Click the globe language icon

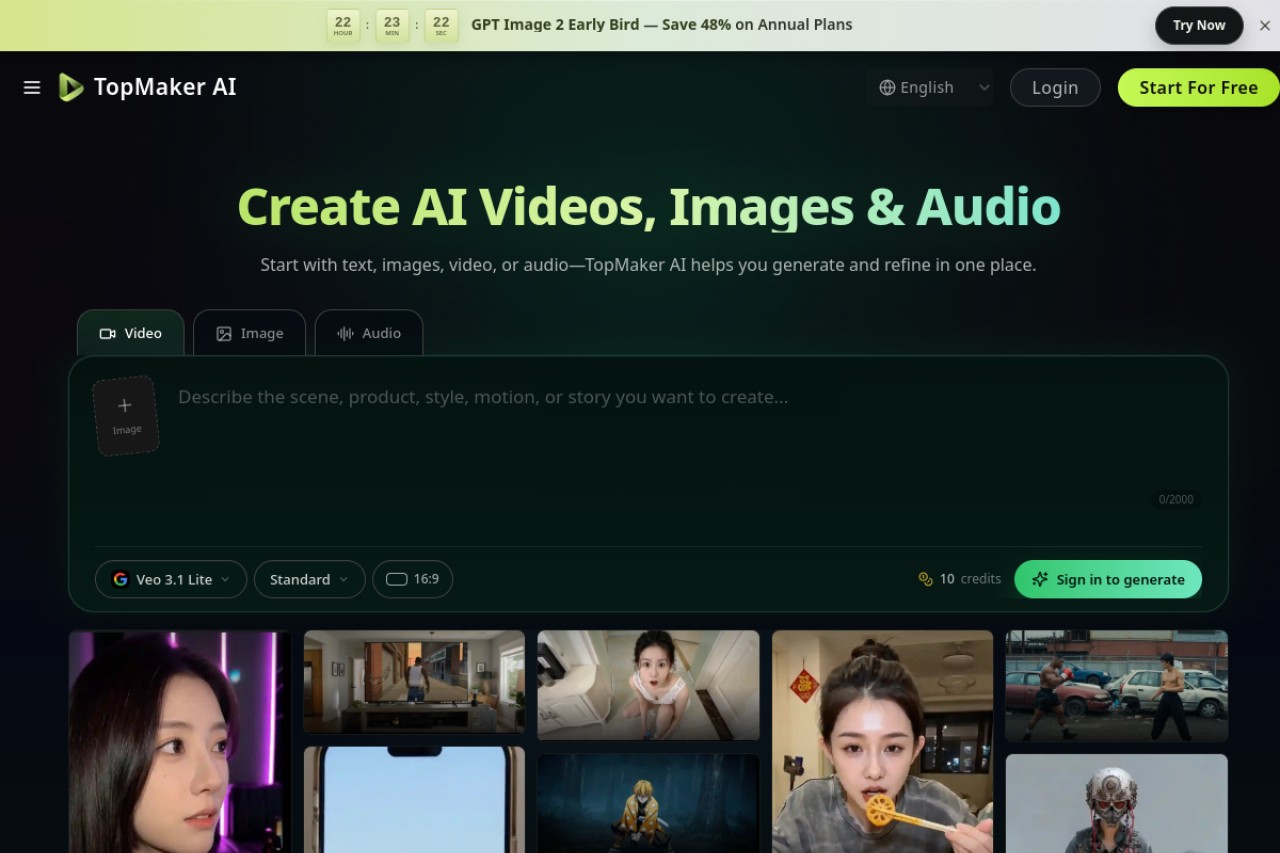(x=887, y=88)
